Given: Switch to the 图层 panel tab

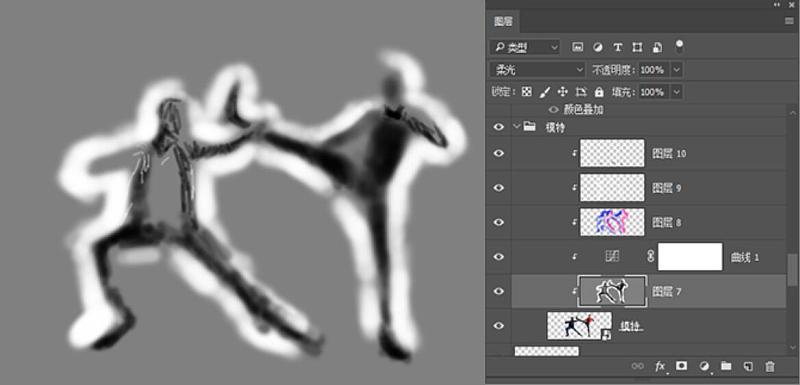Looking at the screenshot, I should click(504, 21).
